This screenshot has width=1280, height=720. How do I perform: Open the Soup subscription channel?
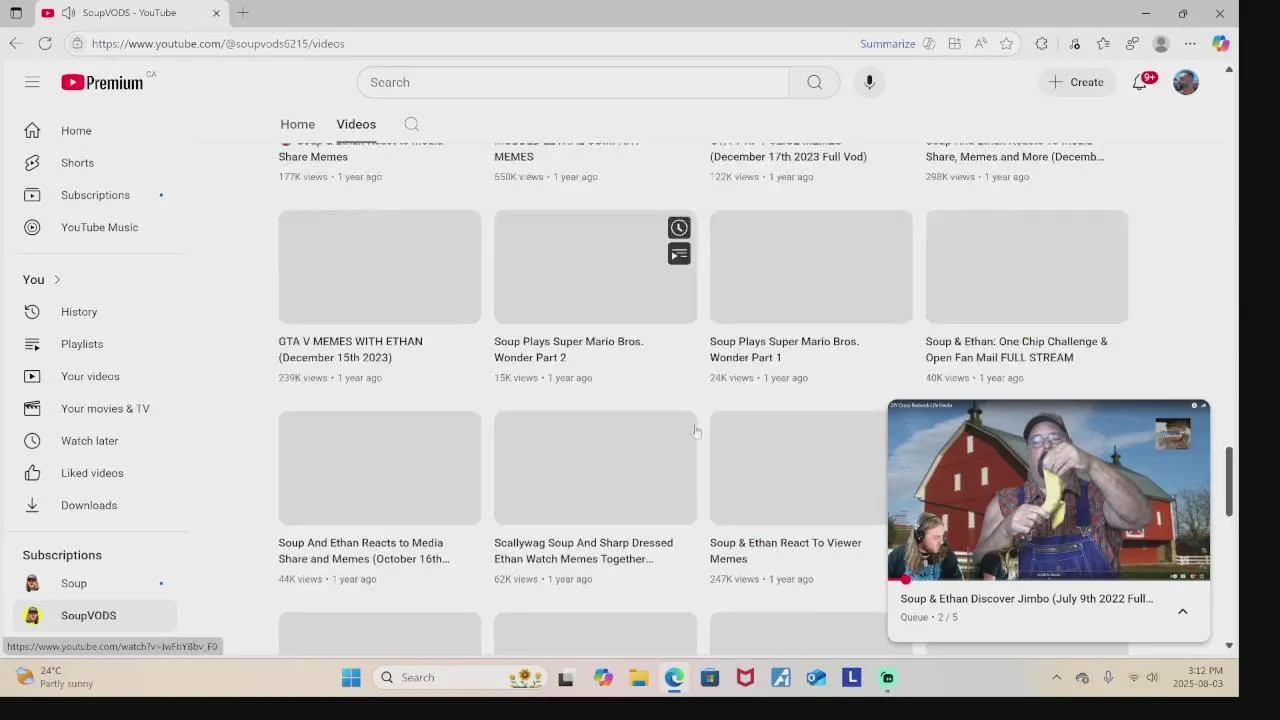[x=95, y=583]
